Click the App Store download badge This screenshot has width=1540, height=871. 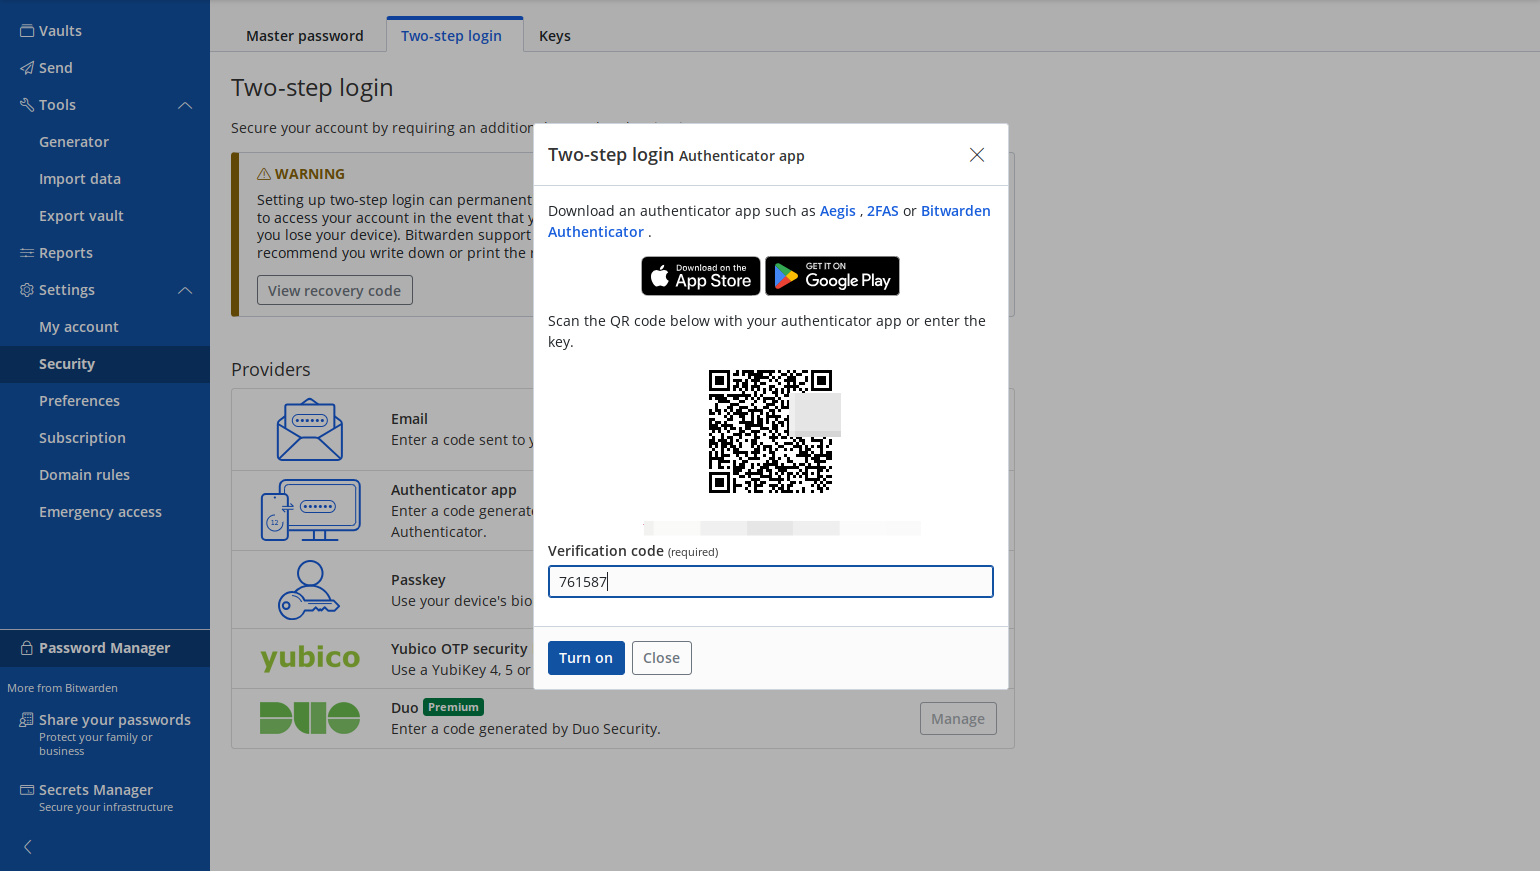(x=701, y=276)
